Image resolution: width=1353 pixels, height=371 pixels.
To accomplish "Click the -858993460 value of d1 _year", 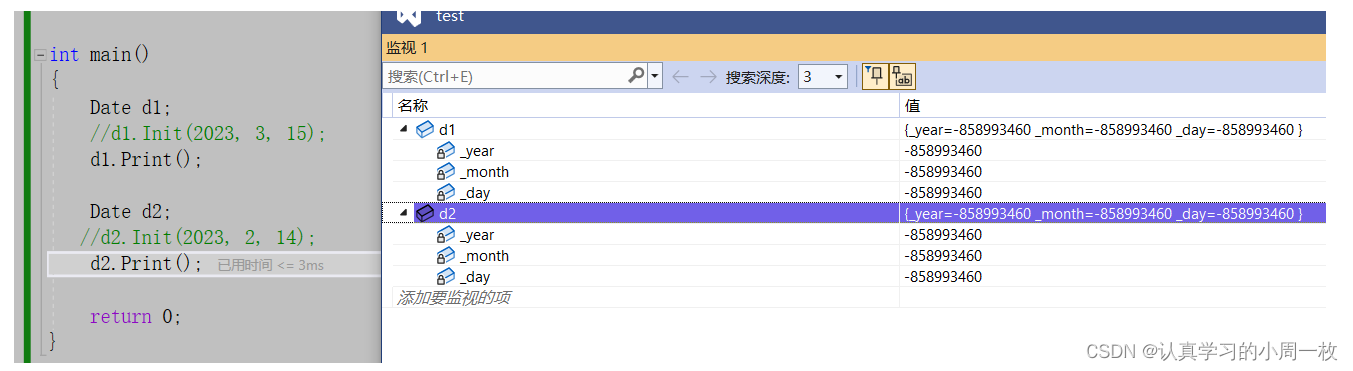I will [x=943, y=151].
